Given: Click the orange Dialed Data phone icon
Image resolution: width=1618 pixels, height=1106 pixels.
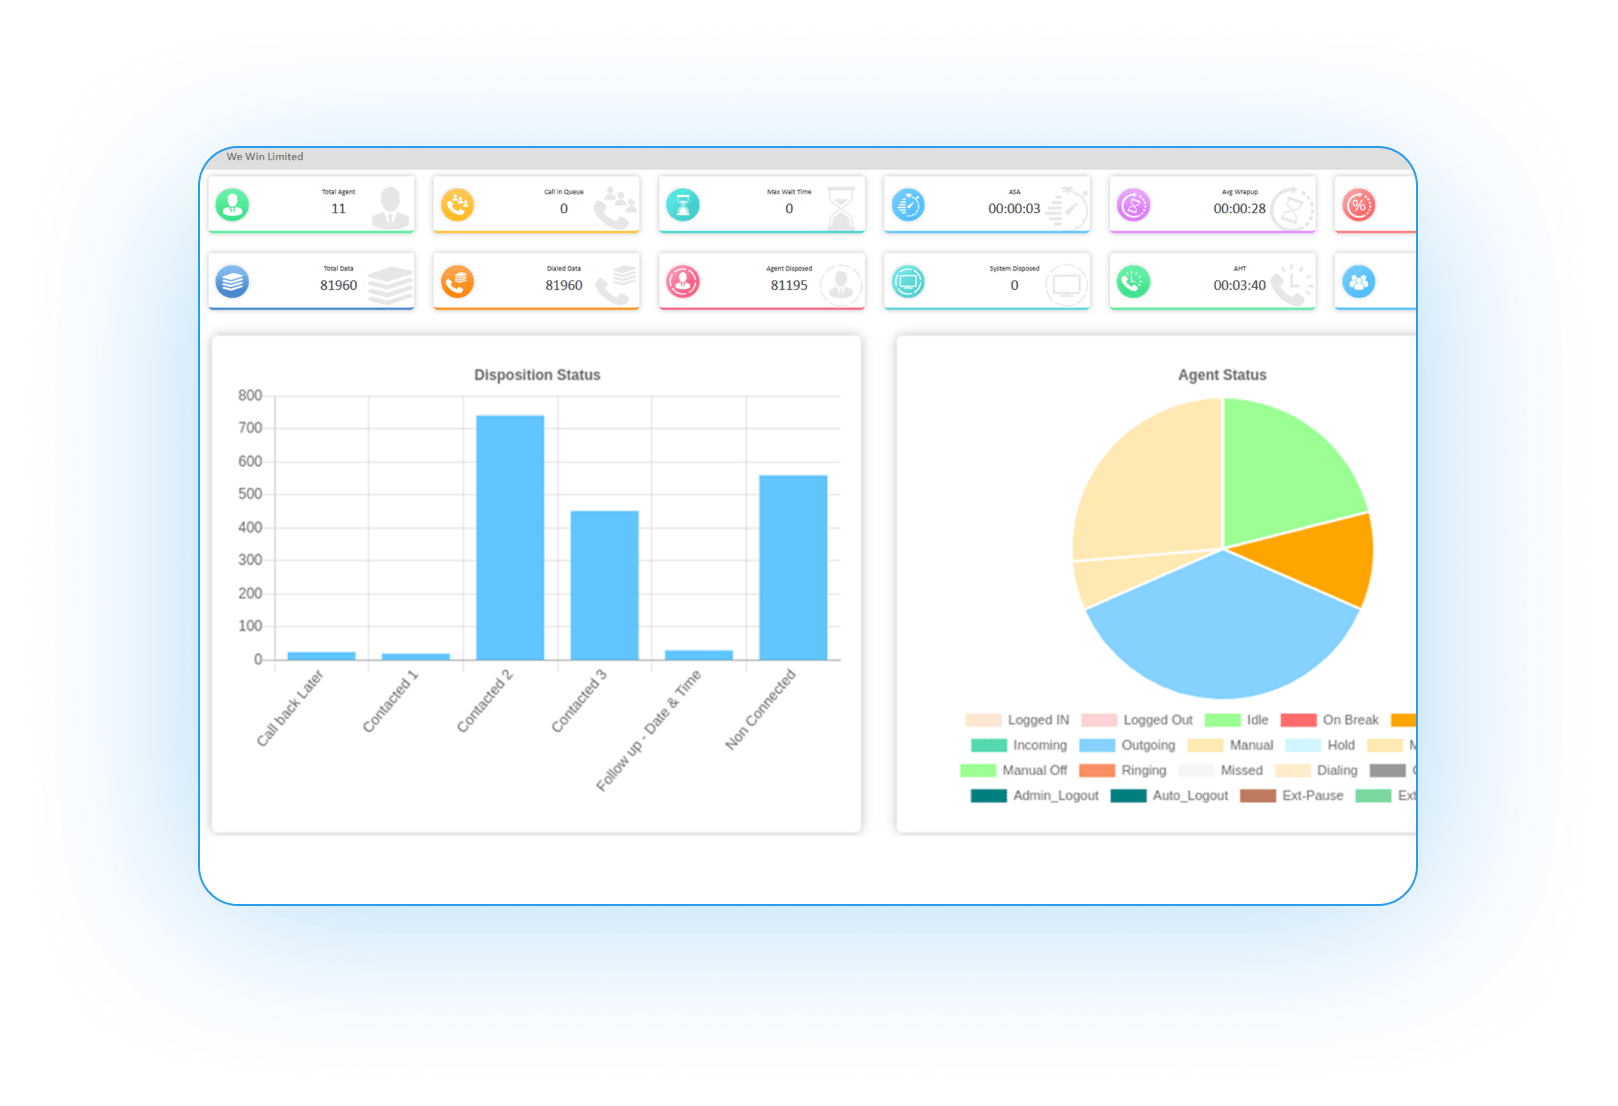Looking at the screenshot, I should tap(458, 282).
